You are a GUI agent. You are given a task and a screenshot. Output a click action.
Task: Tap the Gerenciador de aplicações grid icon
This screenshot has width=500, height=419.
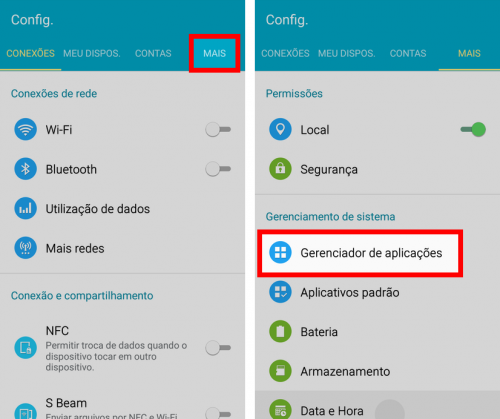click(280, 252)
